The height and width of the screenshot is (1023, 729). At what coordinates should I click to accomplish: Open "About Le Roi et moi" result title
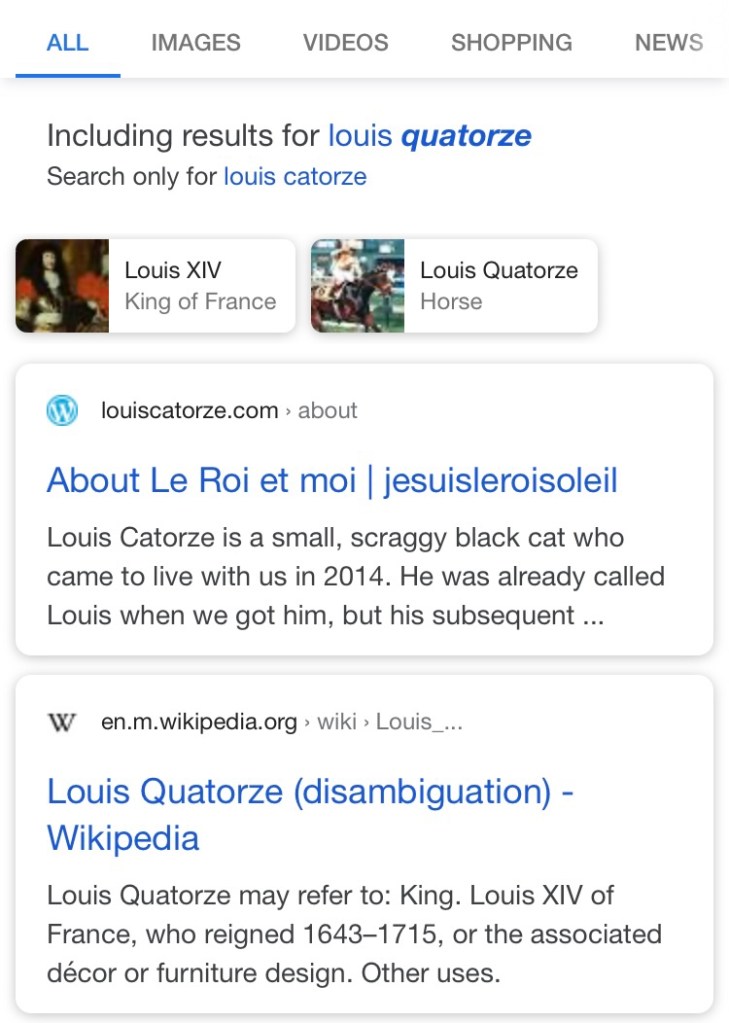pos(332,481)
